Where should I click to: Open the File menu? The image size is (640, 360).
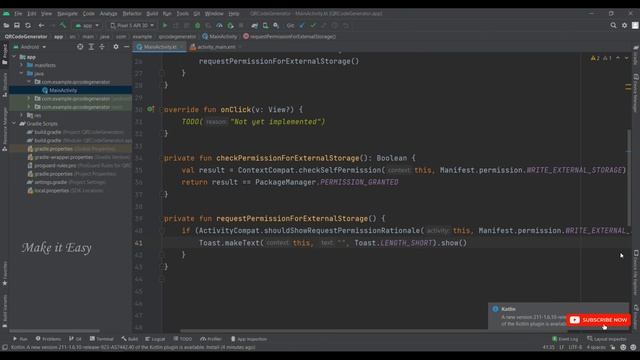tap(18, 13)
